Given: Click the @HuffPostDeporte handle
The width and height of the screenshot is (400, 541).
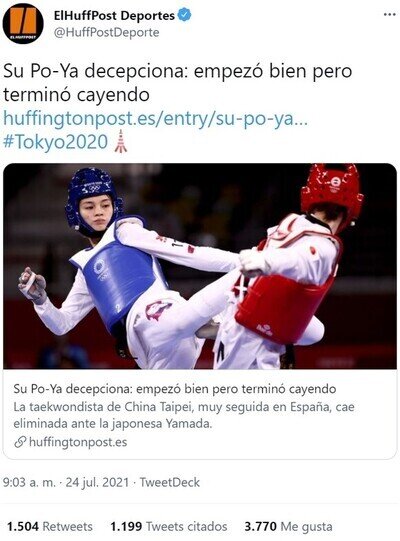Looking at the screenshot, I should point(106,32).
